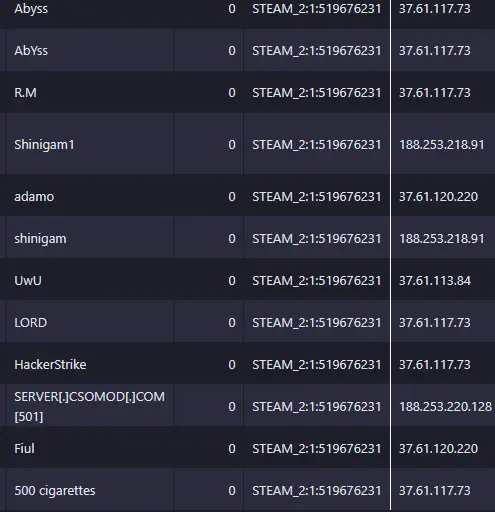Select the HackerStrike player entry
The width and height of the screenshot is (495, 512).
coord(50,365)
